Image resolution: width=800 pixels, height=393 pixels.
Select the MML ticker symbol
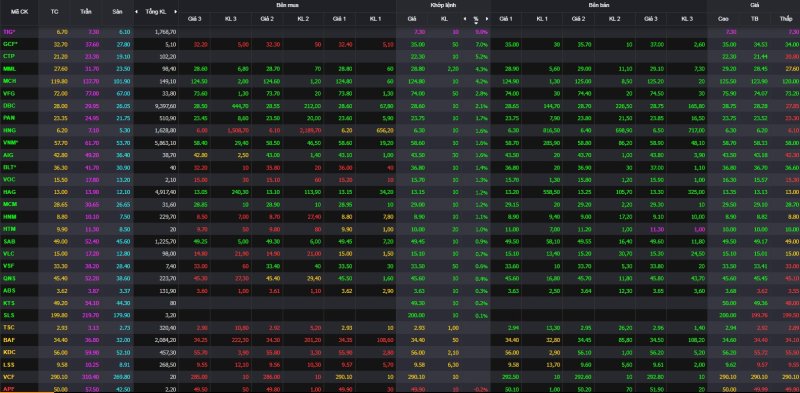(x=9, y=68)
